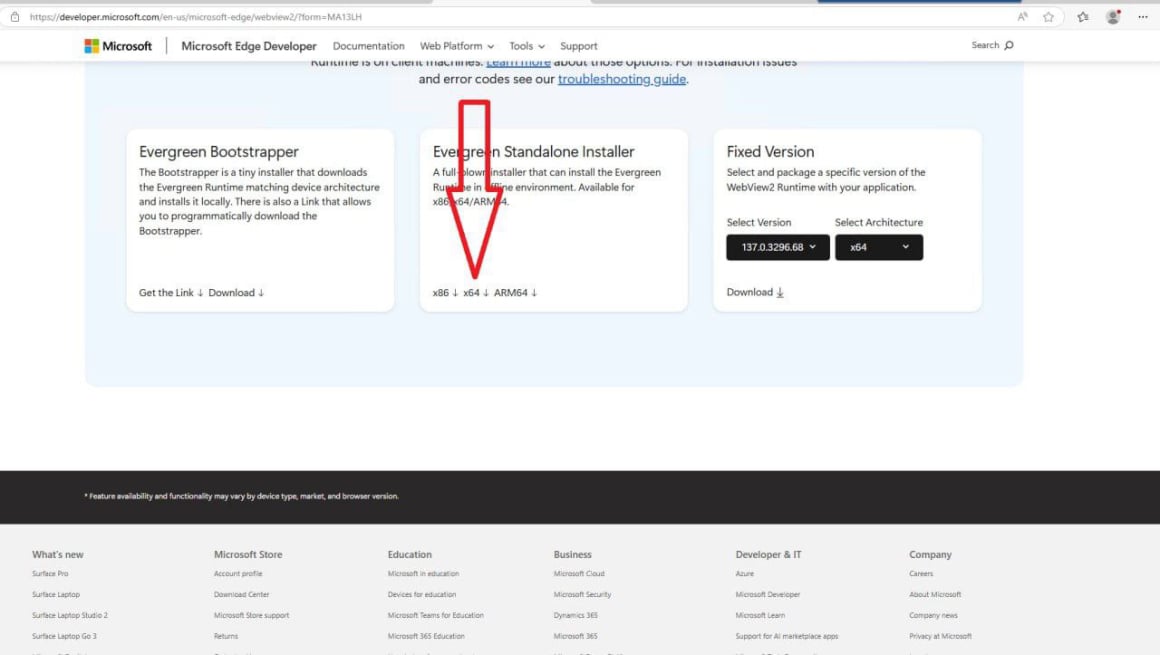This screenshot has height=655, width=1160.
Task: Open Surface Laptop Go 3 link
Action: click(x=64, y=636)
